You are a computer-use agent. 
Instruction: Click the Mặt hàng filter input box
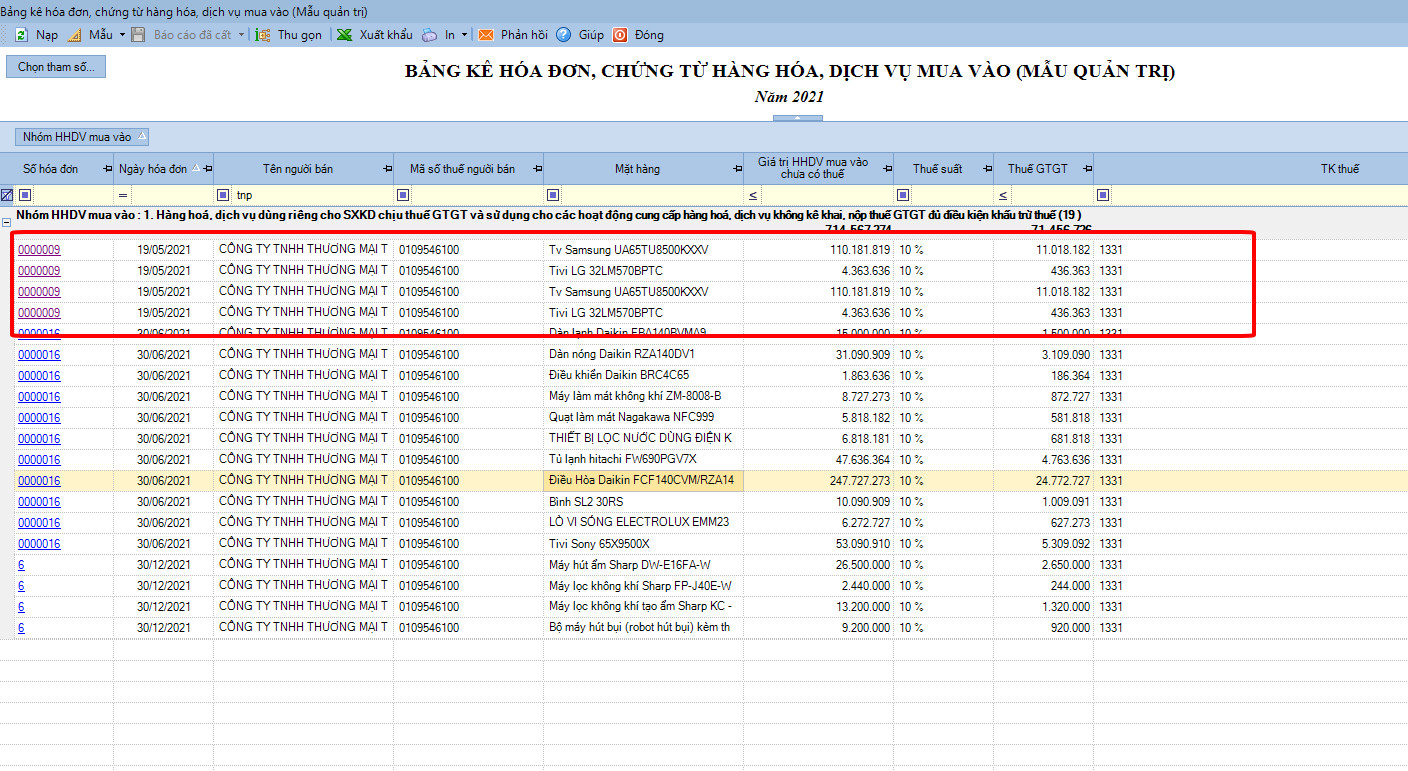point(652,195)
